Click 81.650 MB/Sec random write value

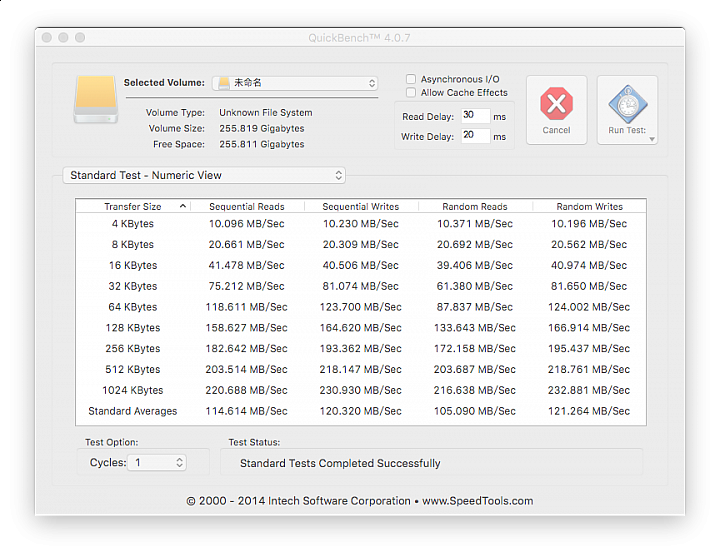[x=589, y=286]
